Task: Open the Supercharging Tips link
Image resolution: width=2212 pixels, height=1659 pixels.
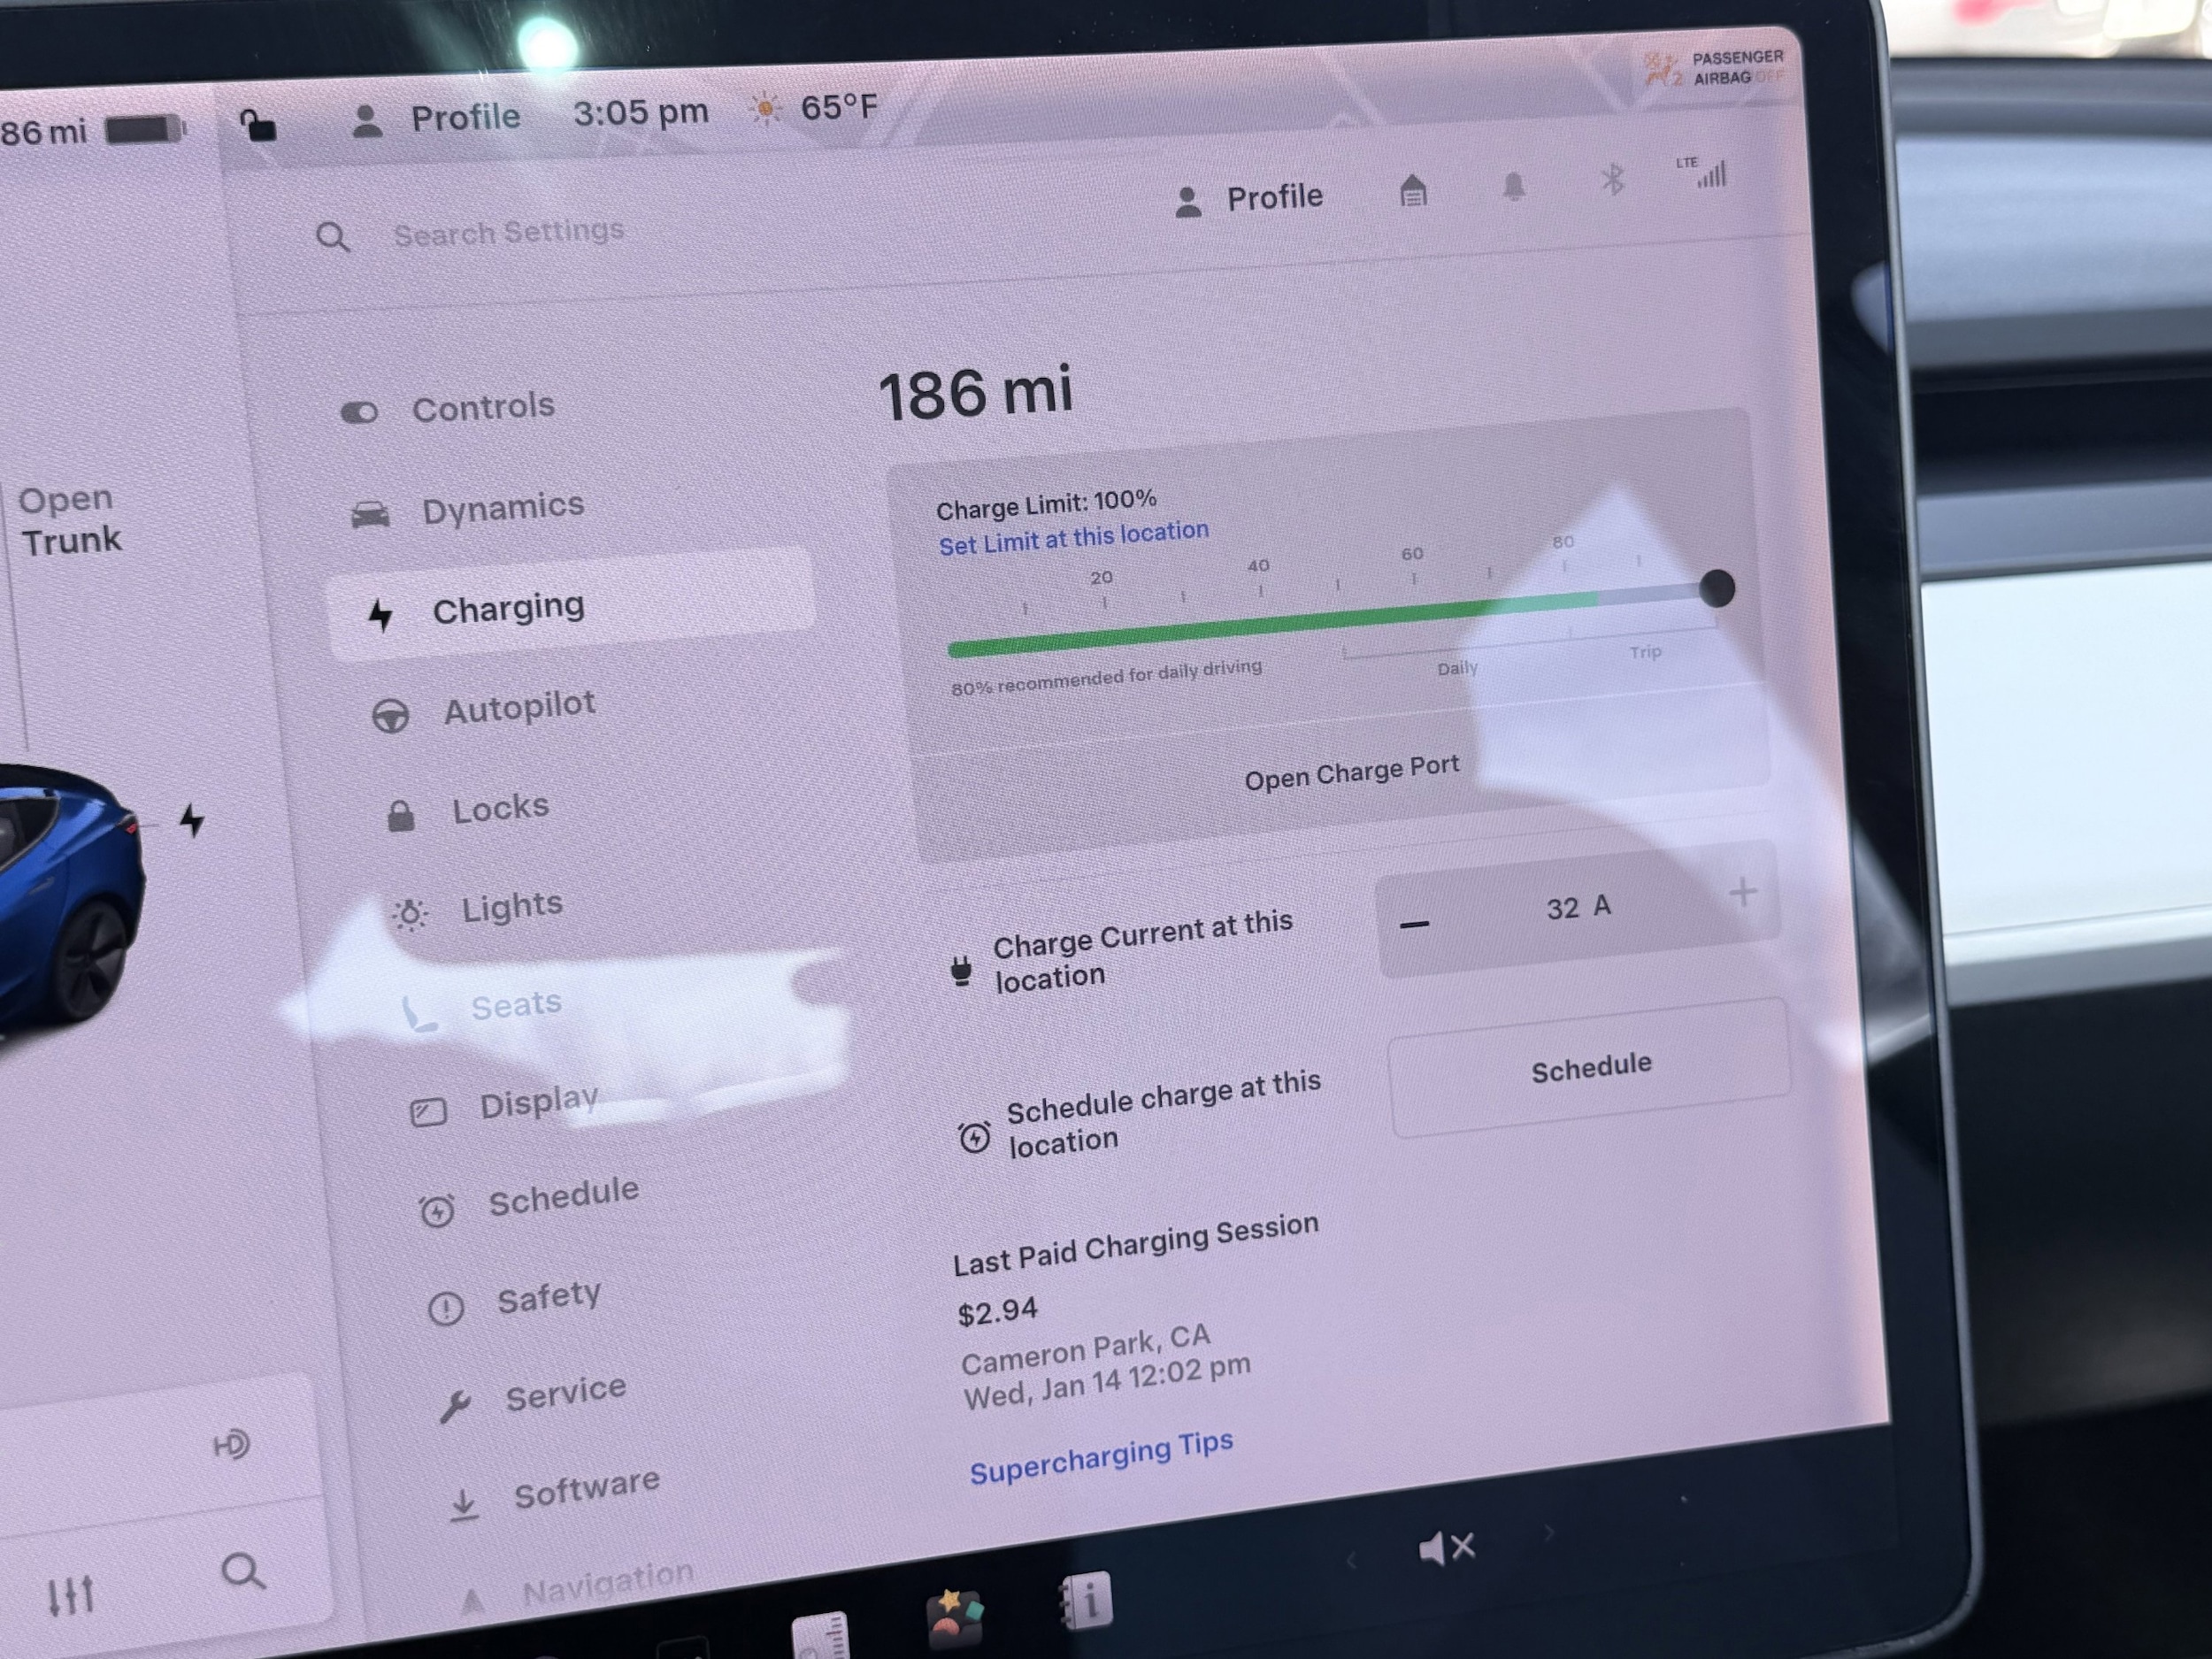Action: 1100,1458
